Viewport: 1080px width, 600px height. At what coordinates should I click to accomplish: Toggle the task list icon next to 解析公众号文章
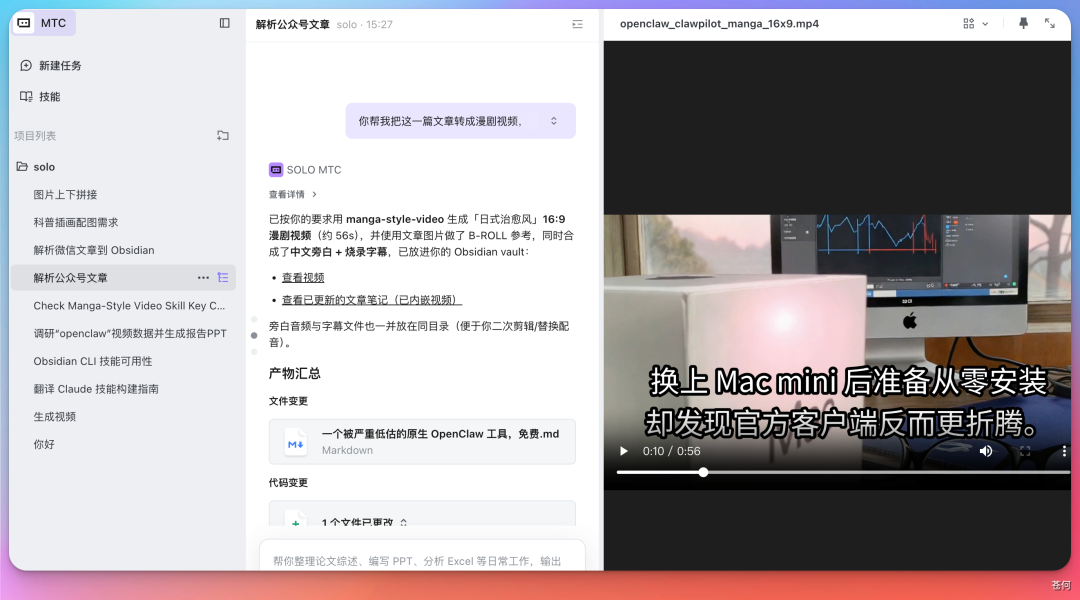[221, 277]
